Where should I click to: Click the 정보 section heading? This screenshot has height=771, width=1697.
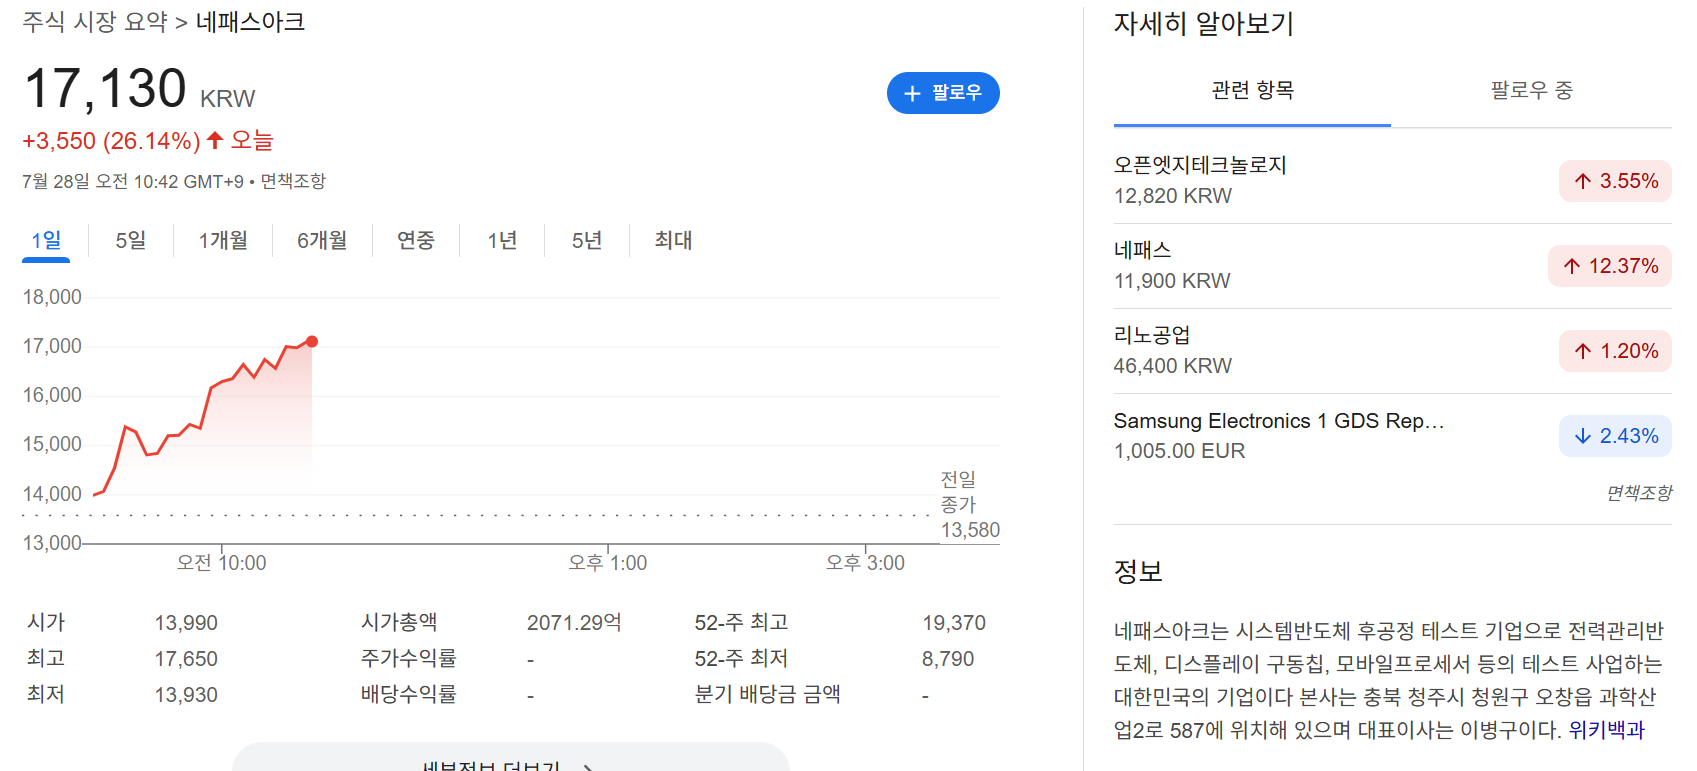click(1138, 572)
